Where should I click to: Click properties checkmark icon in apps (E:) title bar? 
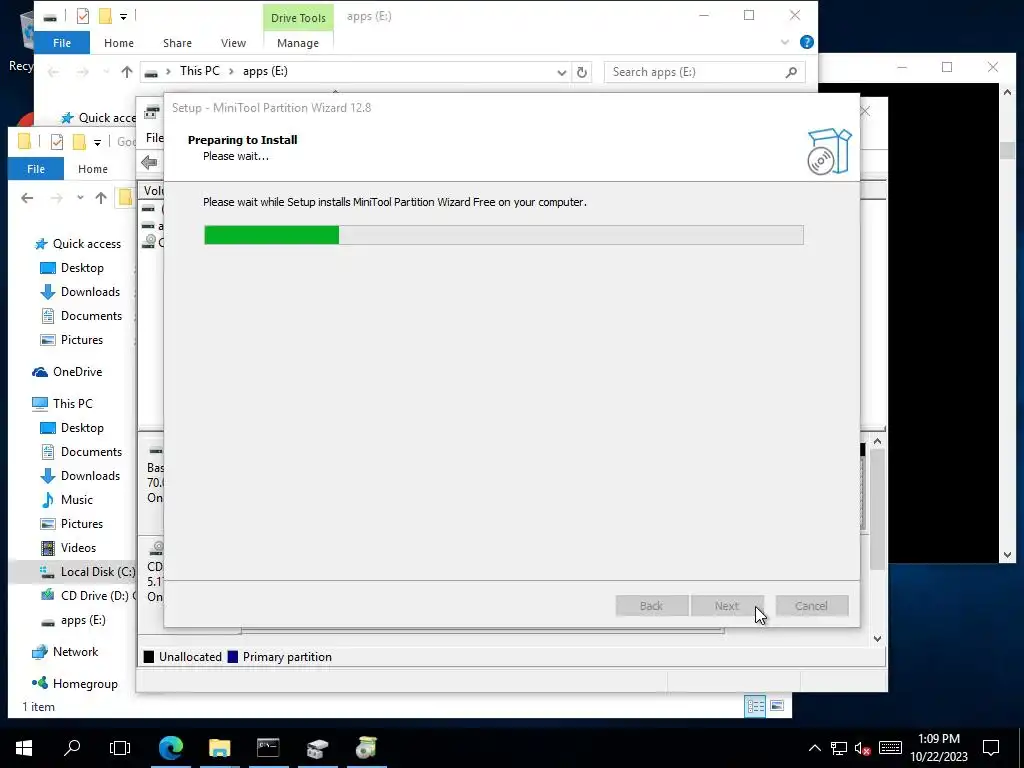coord(83,16)
